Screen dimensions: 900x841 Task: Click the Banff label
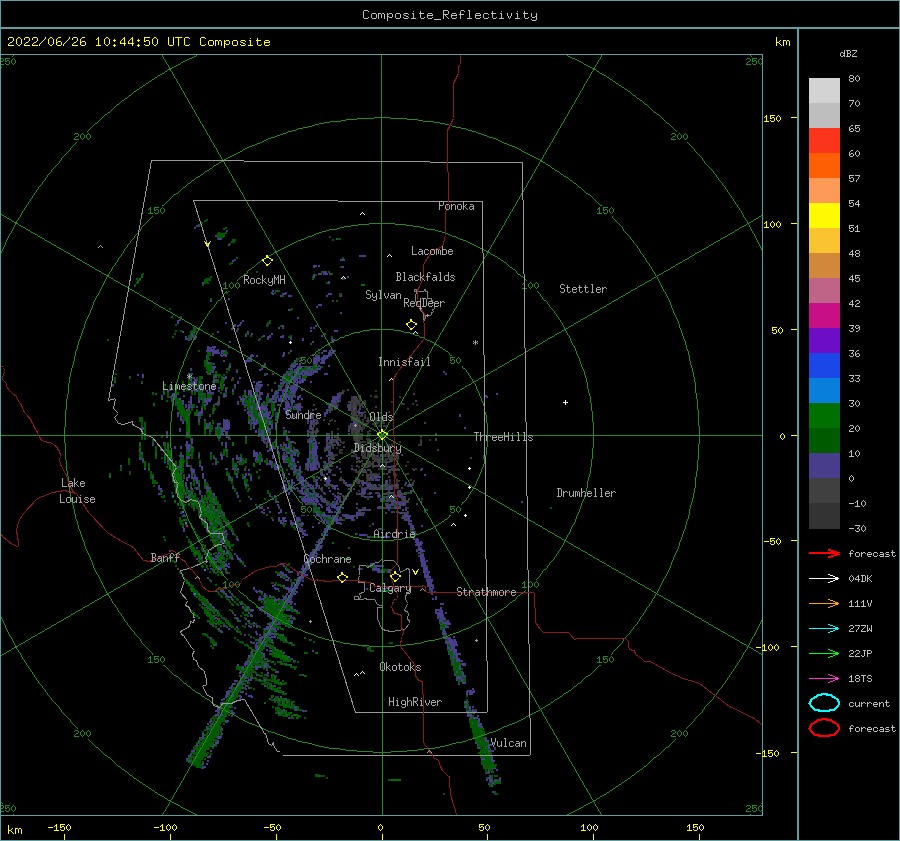point(165,557)
